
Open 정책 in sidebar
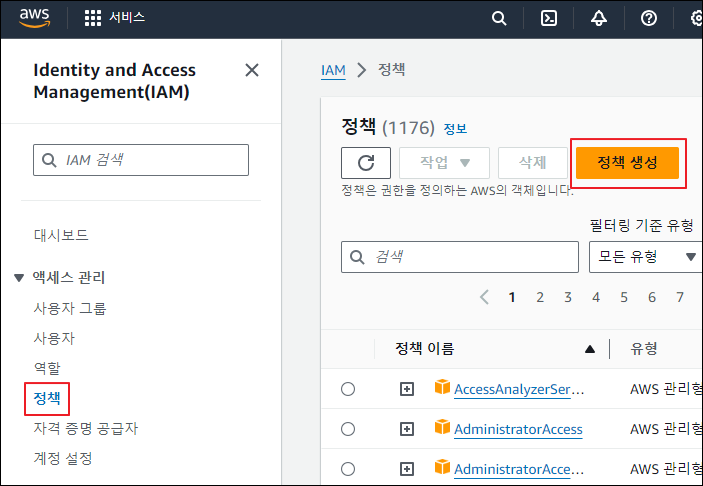[x=47, y=398]
